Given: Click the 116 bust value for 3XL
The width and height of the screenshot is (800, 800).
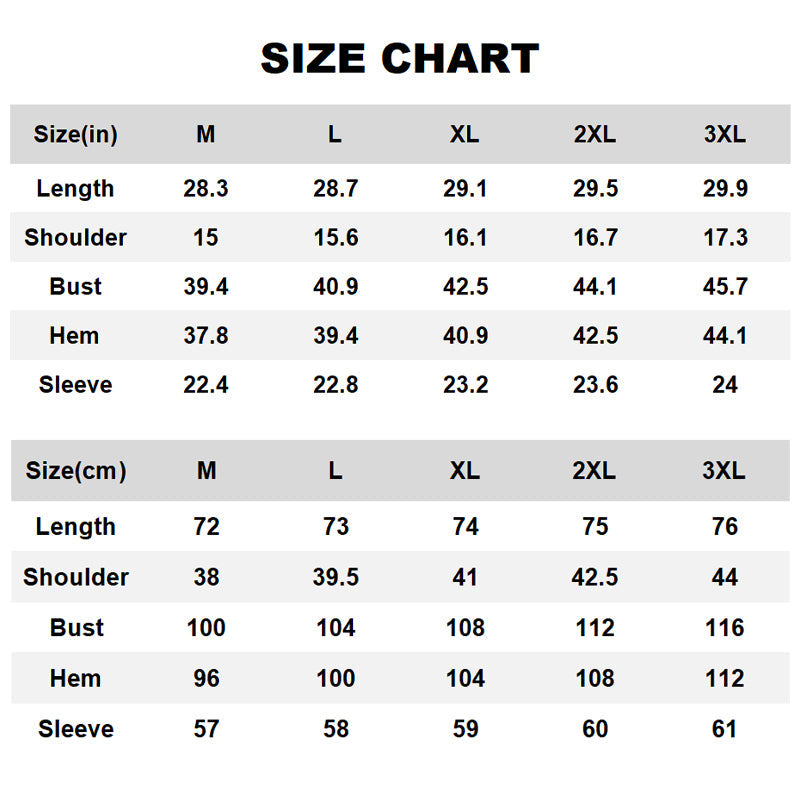Looking at the screenshot, I should pos(725,627).
